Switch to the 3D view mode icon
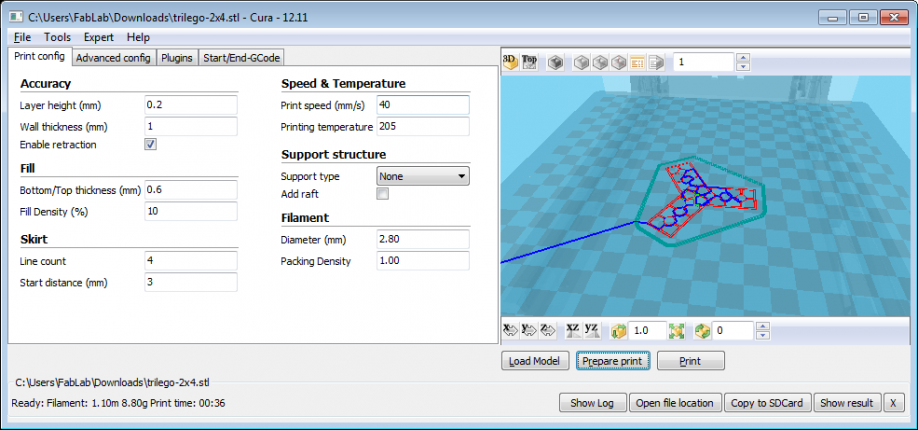Image resolution: width=918 pixels, height=430 pixels. pos(511,62)
